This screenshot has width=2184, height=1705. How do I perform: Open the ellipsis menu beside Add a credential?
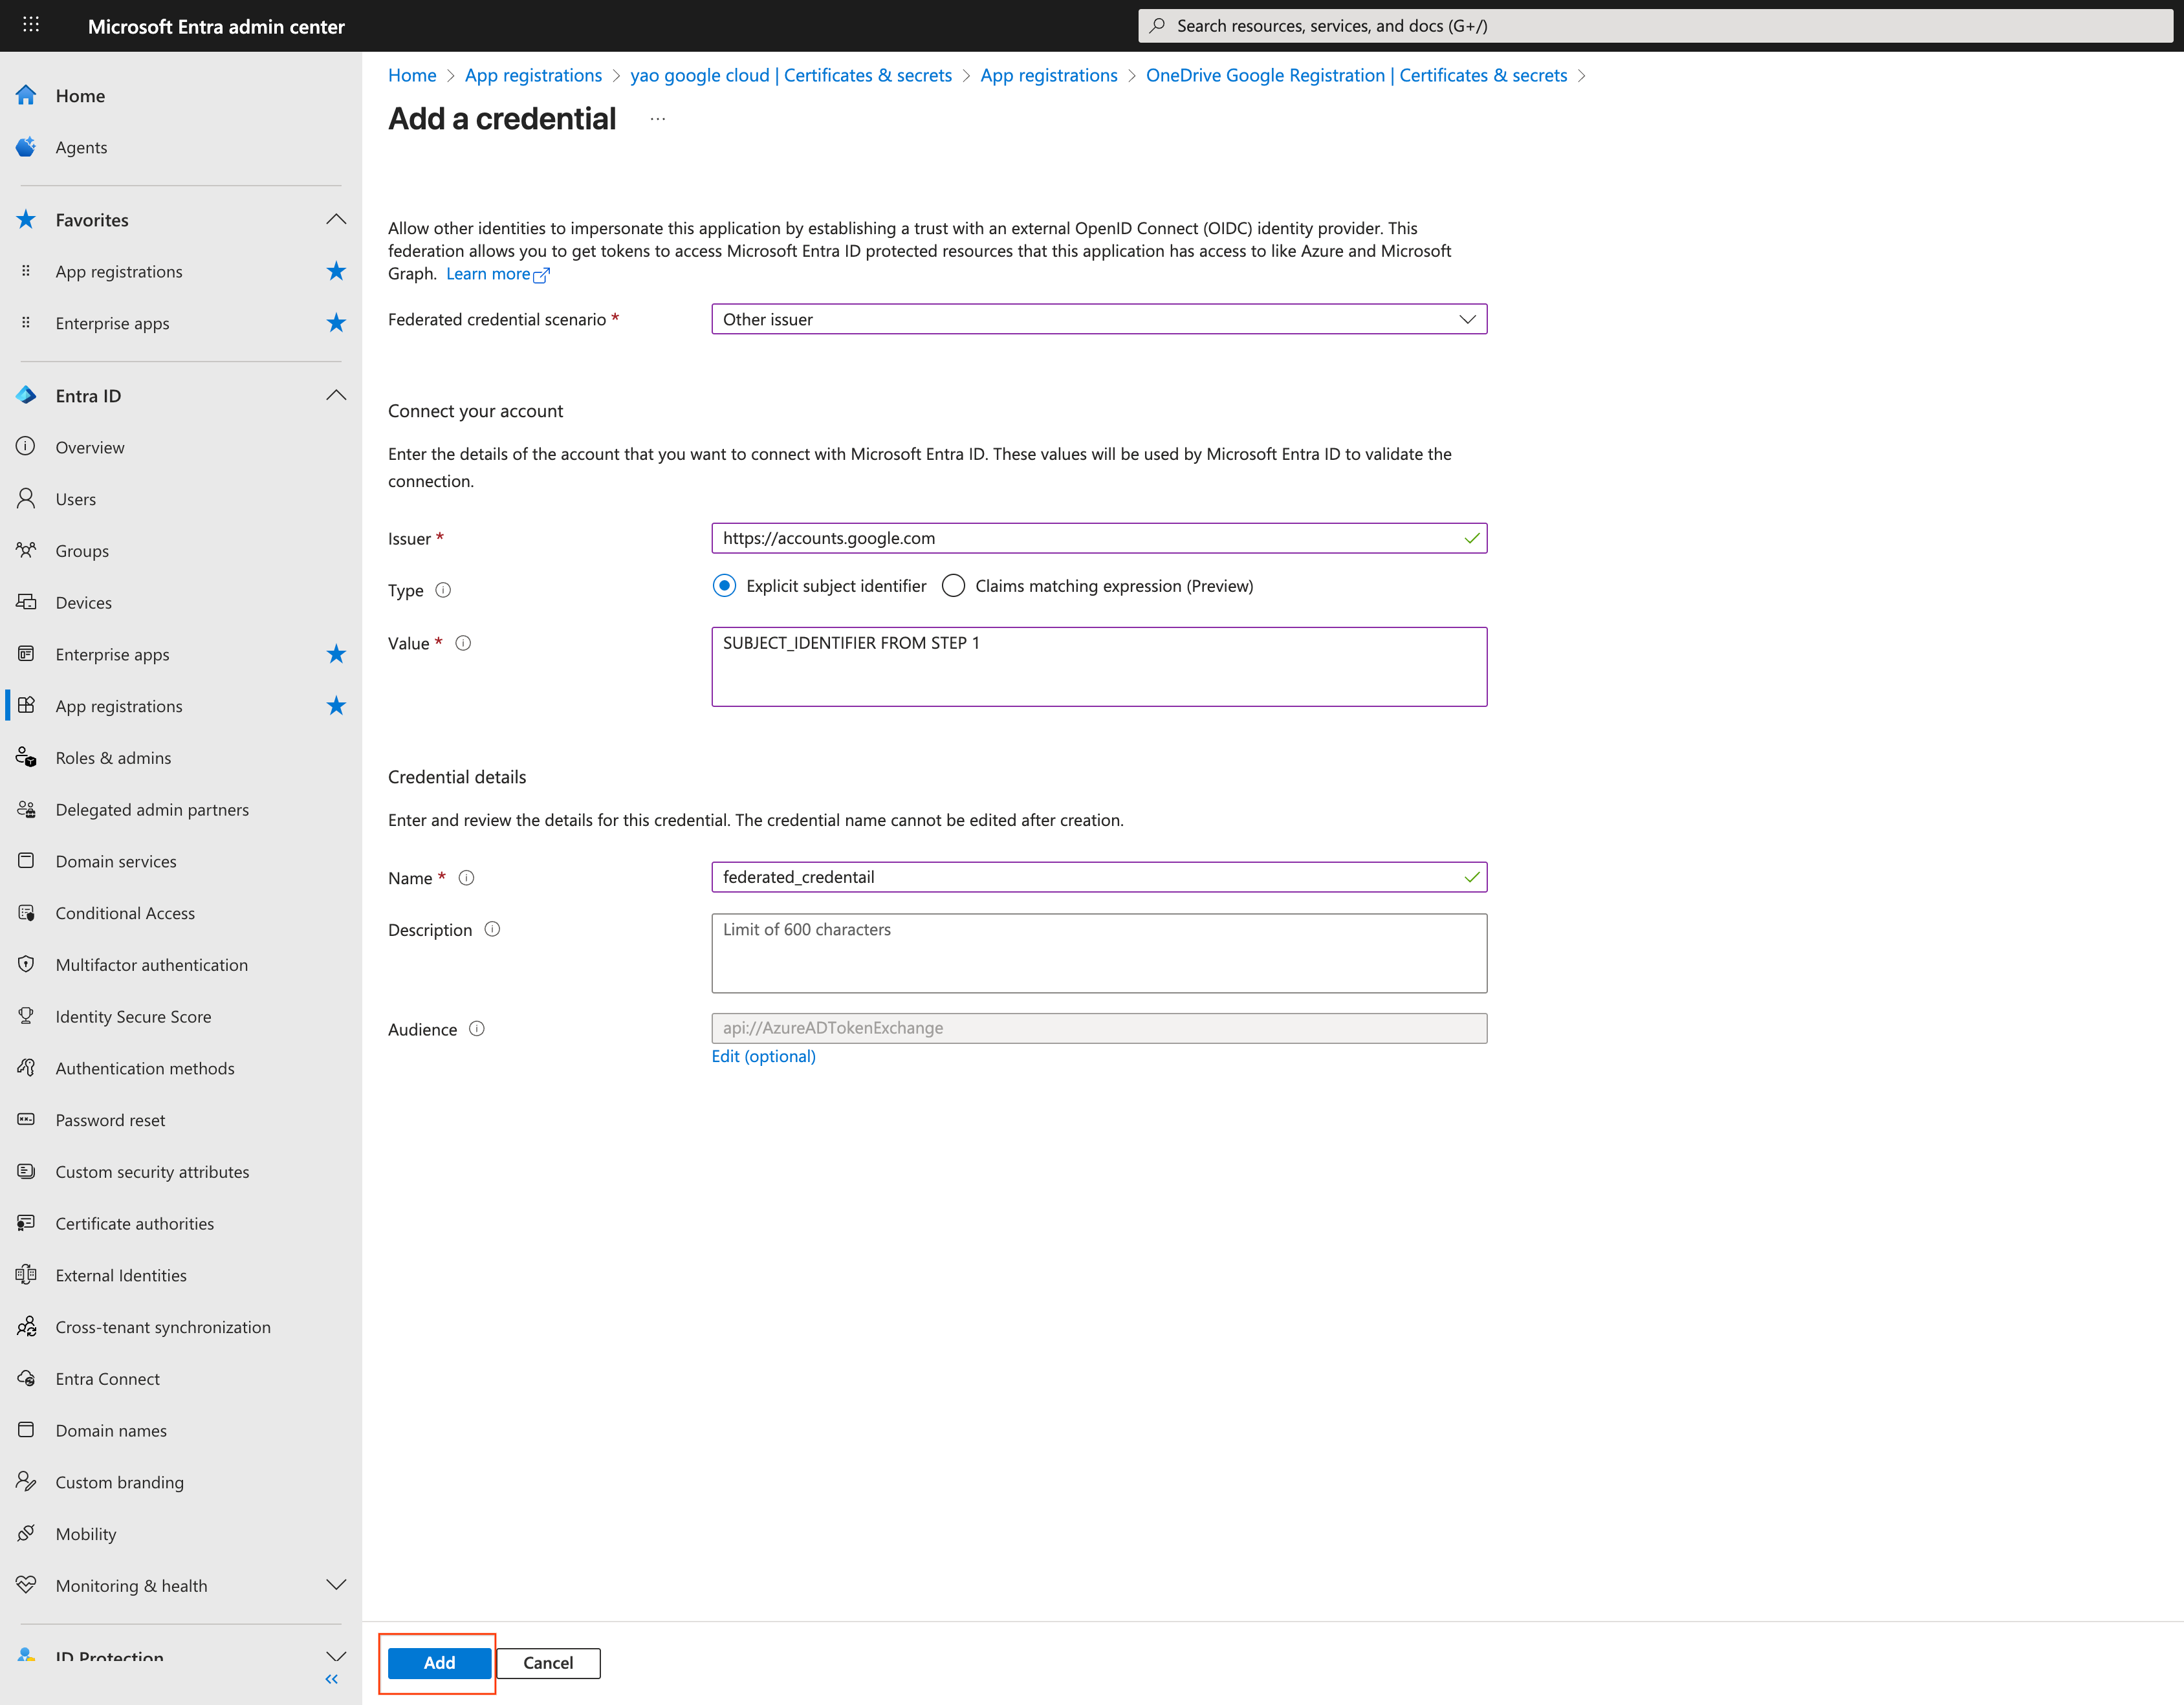point(657,118)
